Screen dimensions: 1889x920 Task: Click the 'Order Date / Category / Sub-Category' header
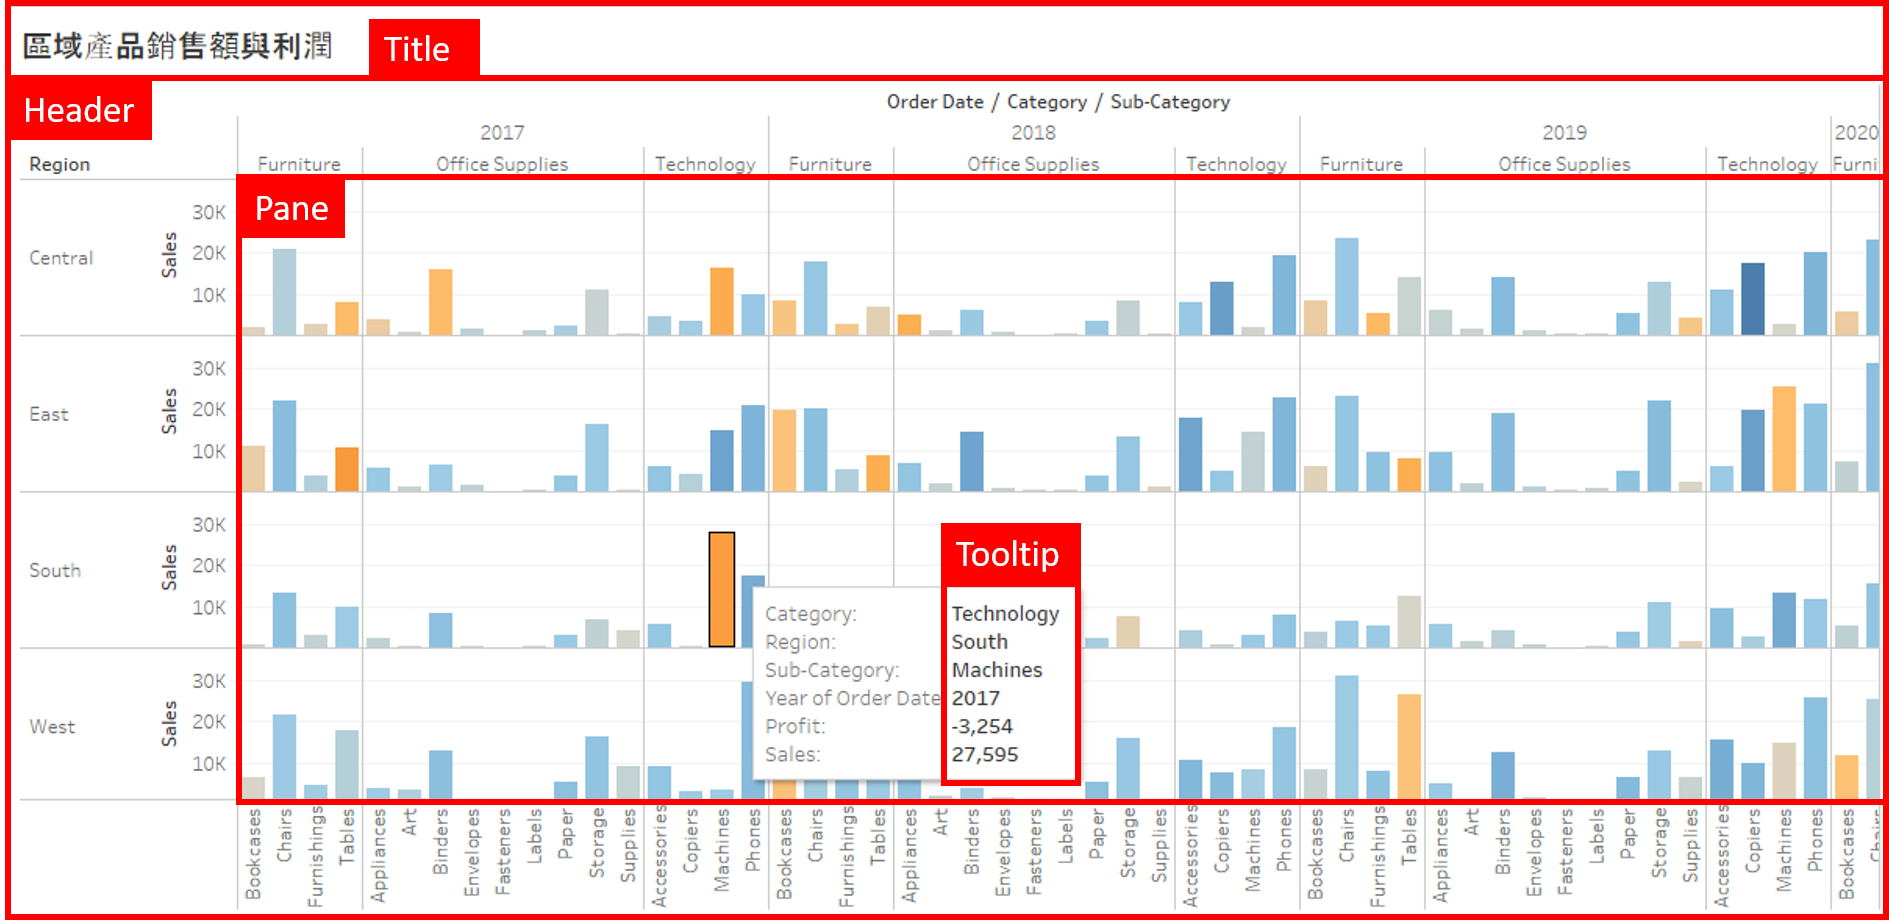coord(1058,102)
